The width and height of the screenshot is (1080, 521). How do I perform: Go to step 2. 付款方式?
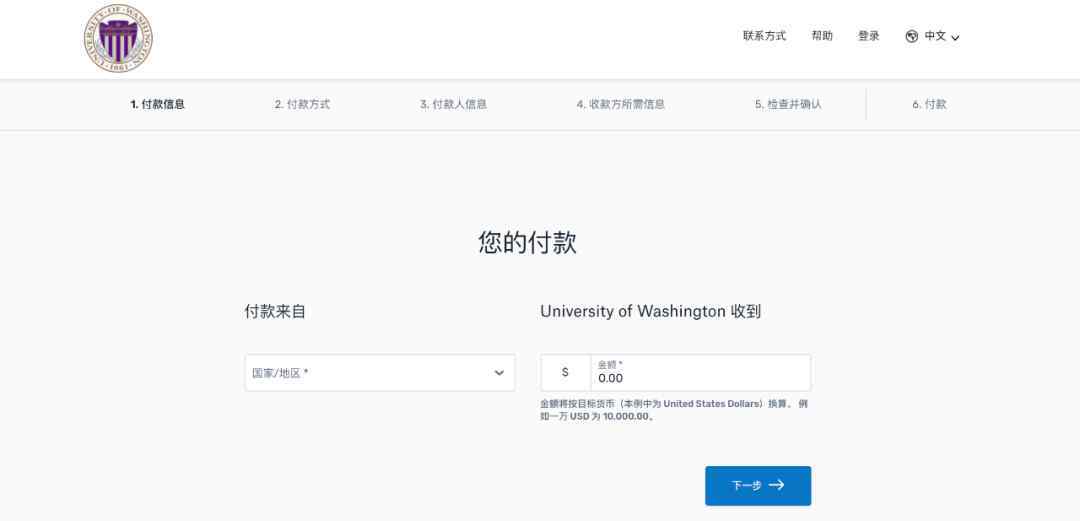coord(302,104)
